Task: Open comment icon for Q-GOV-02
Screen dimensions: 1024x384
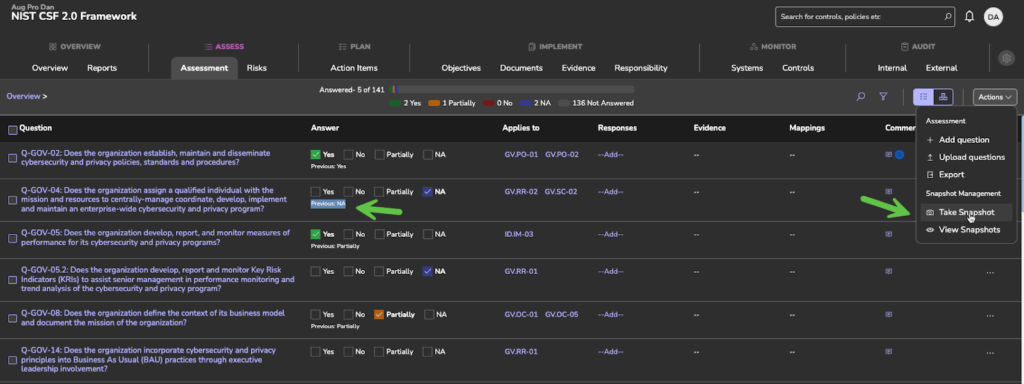Action: (888, 155)
